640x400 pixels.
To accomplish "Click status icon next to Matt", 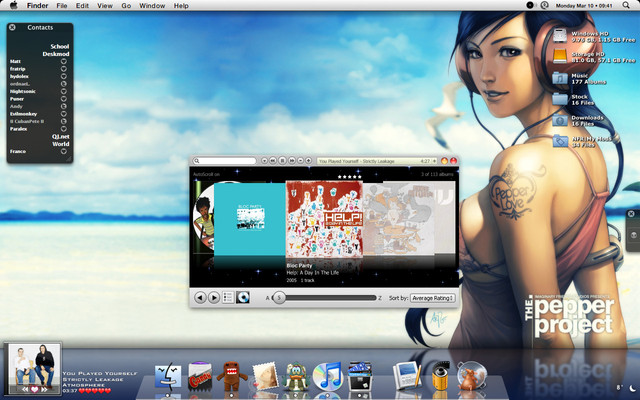I will coord(64,61).
